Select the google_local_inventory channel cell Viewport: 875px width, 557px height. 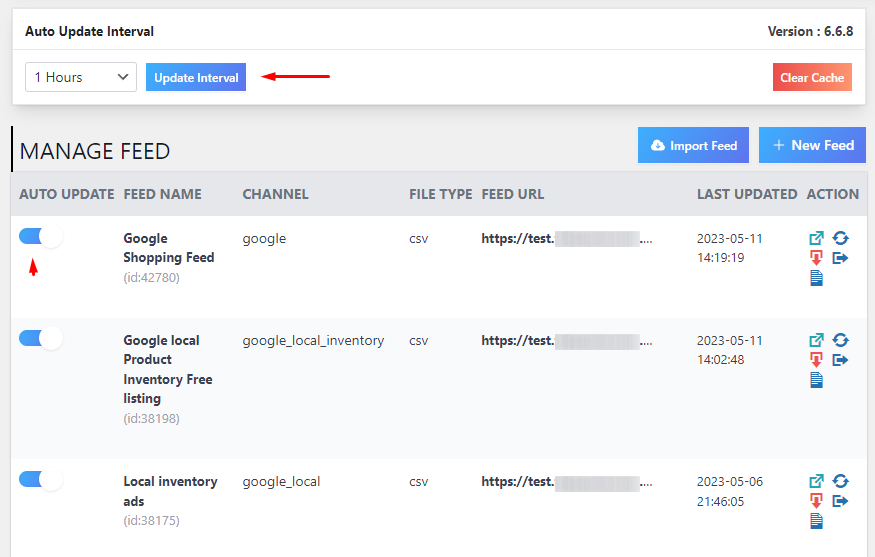[x=313, y=340]
